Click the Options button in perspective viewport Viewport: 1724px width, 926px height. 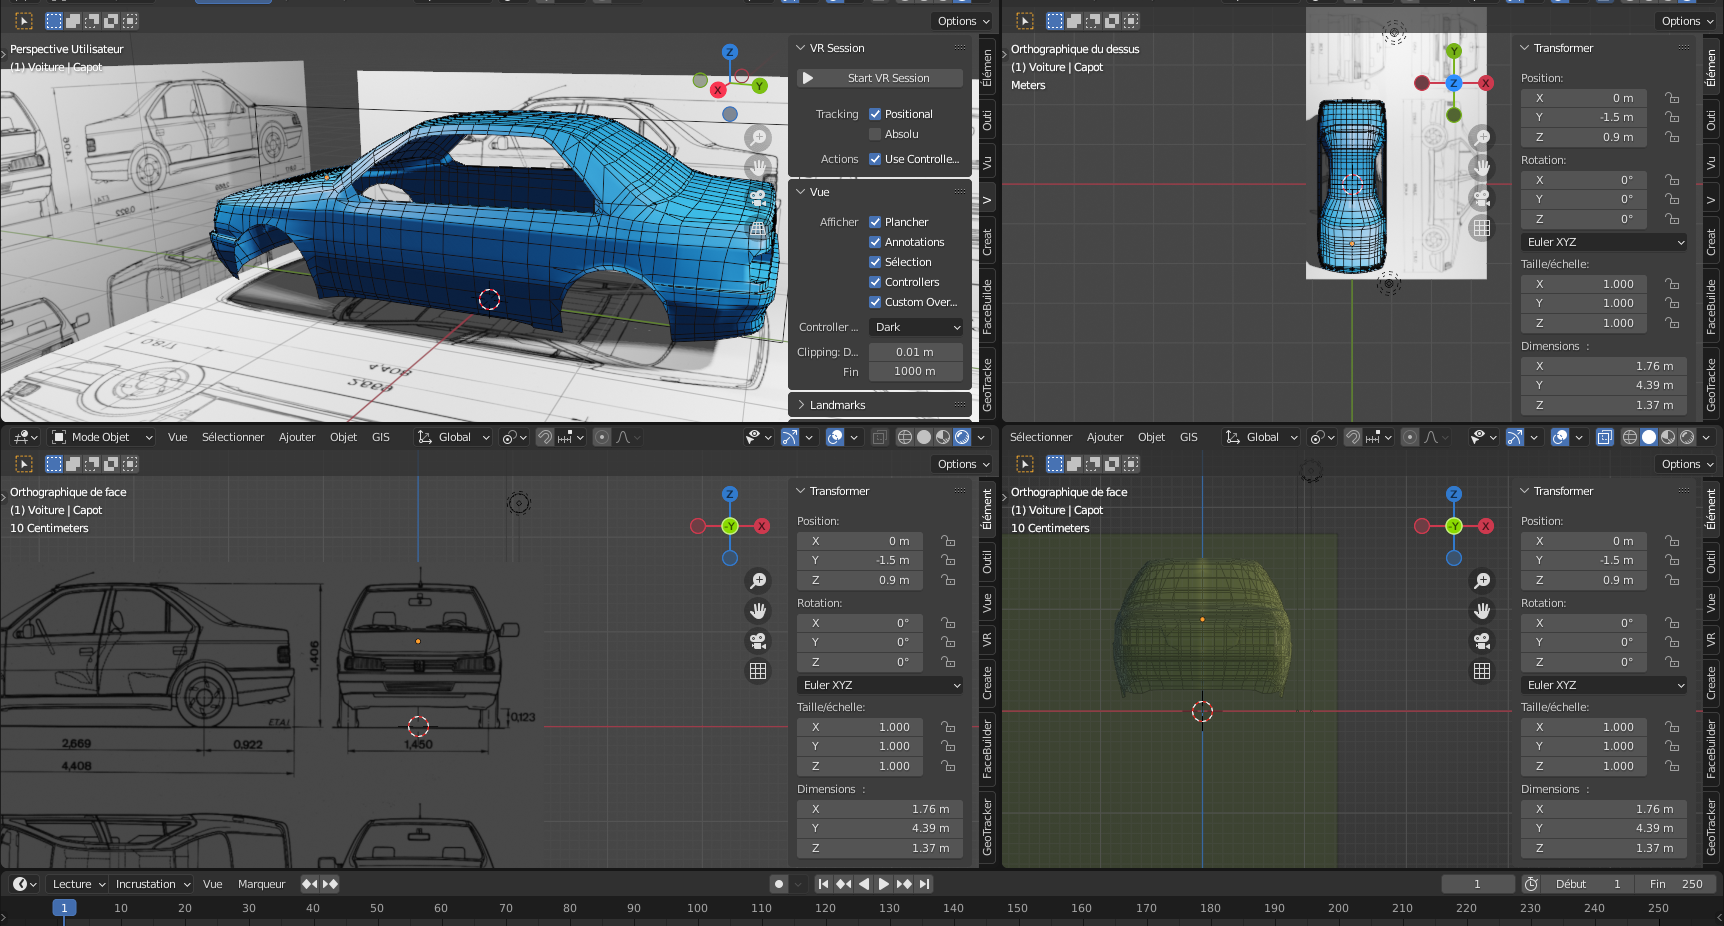point(963,21)
